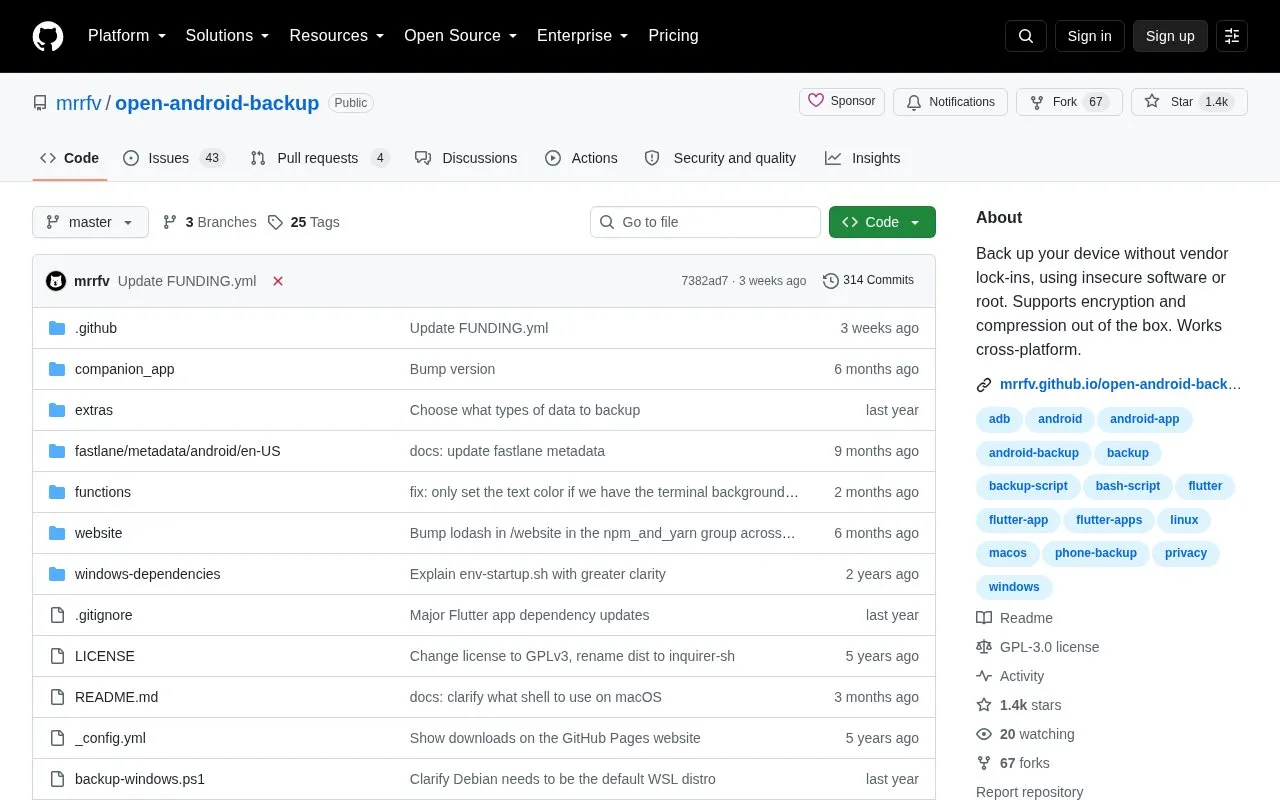Open the Security and quality tab

point(720,158)
